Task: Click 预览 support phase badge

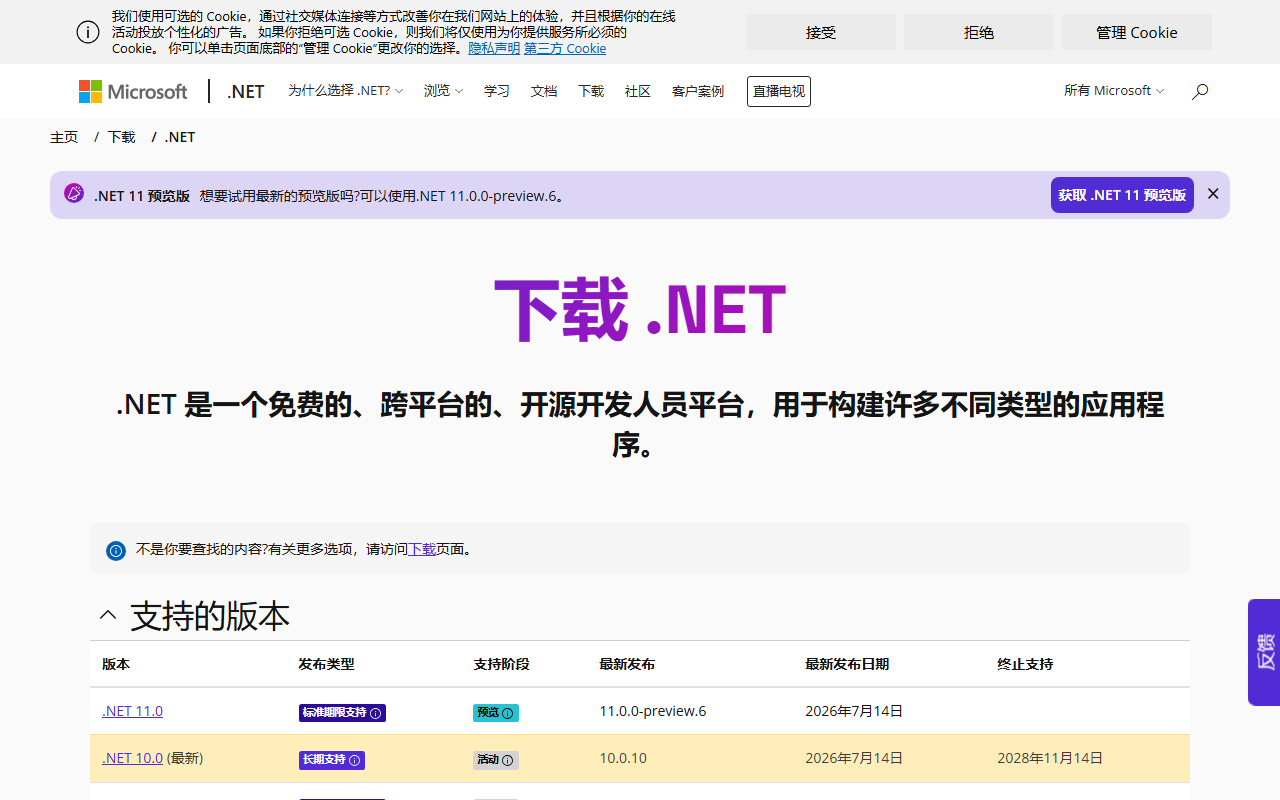Action: [x=496, y=713]
